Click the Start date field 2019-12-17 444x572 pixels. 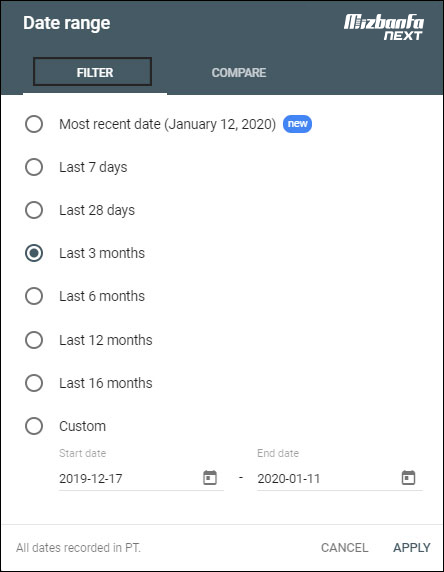[141, 478]
